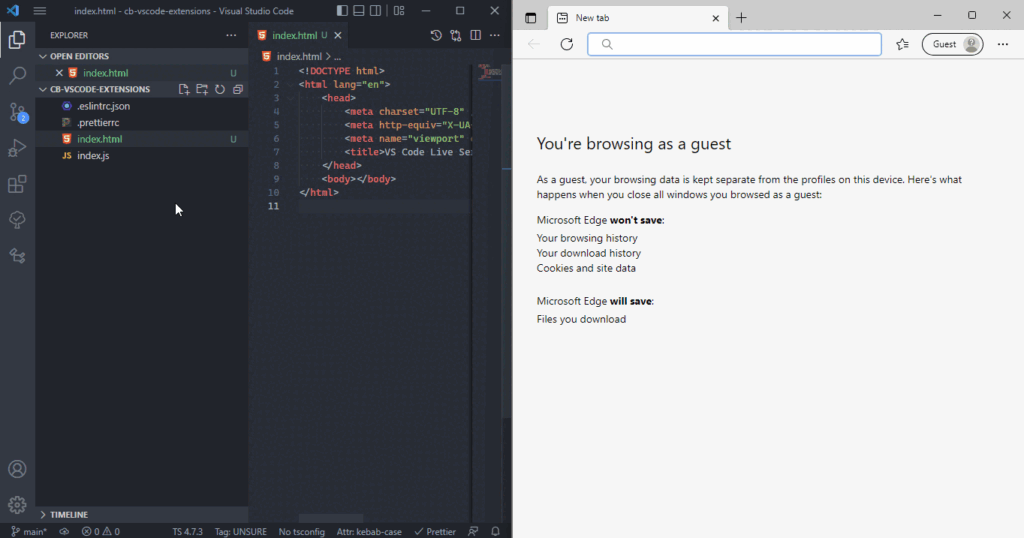Open the .prettierrc file

141,123
